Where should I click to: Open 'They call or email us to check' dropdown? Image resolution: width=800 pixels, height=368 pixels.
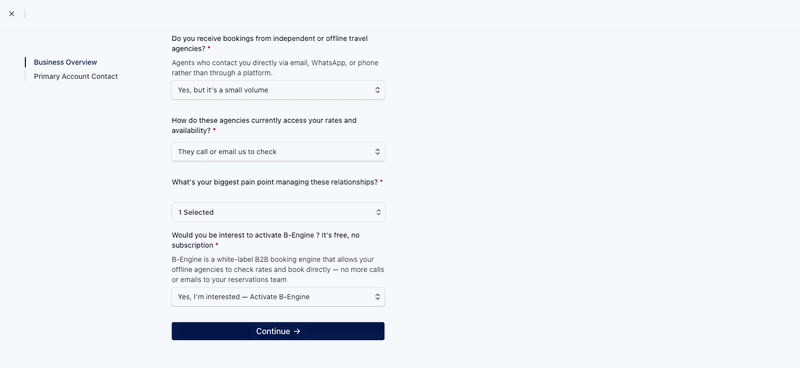click(x=278, y=152)
